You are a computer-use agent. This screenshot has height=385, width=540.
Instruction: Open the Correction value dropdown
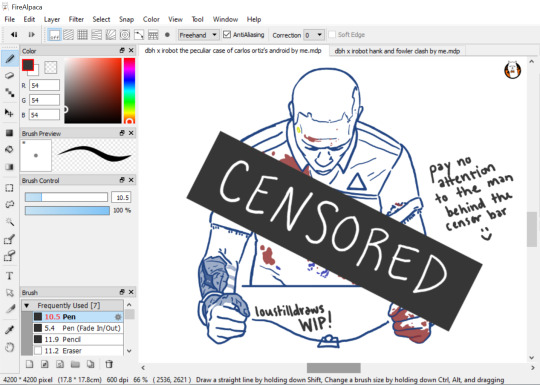[313, 35]
